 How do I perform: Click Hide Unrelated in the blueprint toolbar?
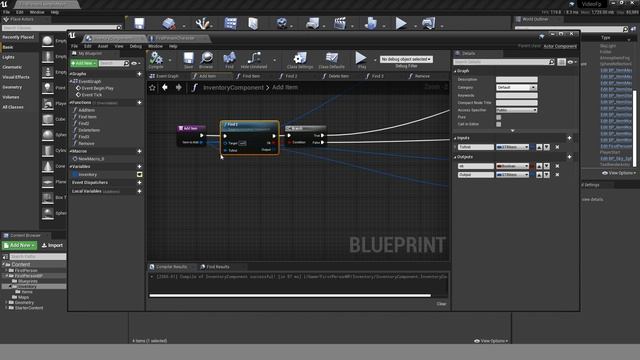[x=254, y=60]
